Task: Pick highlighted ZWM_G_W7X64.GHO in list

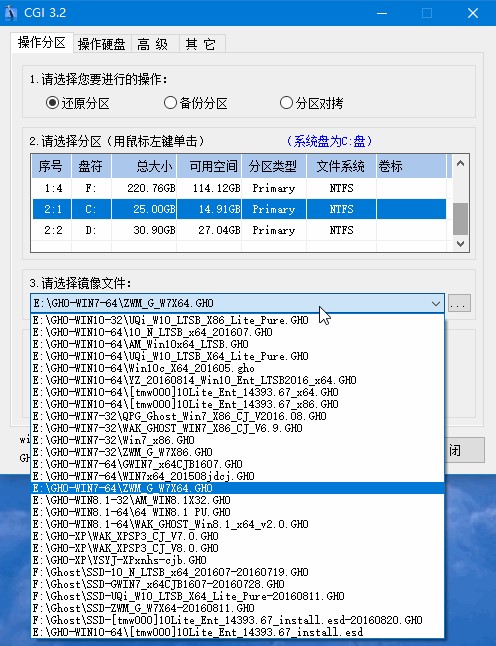Action: [x=238, y=488]
